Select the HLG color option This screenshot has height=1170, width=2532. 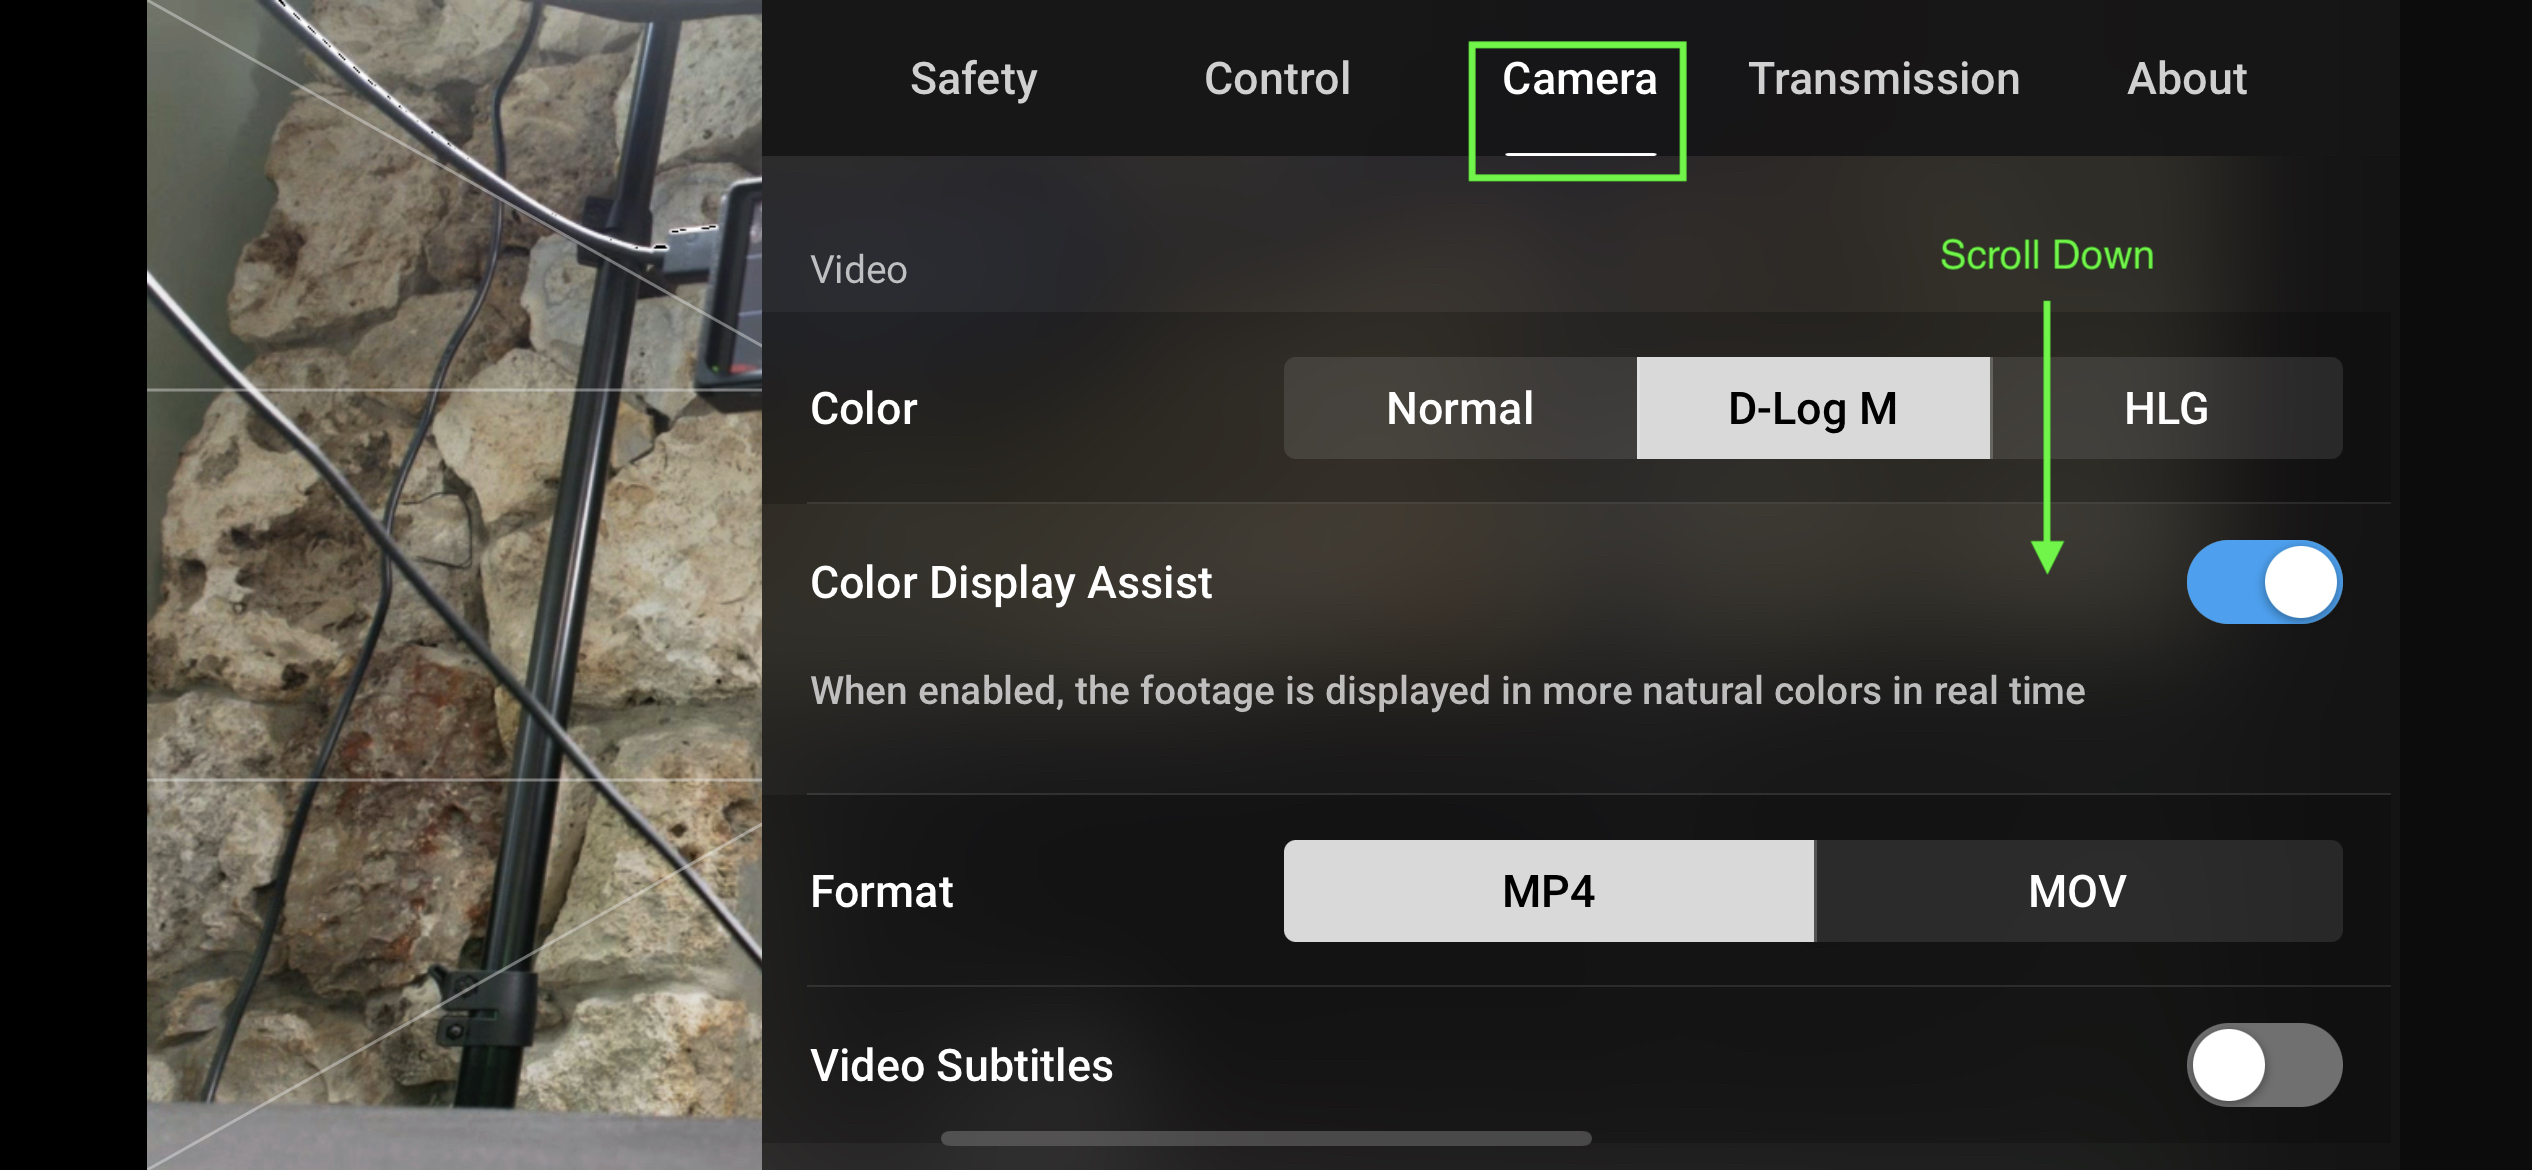tap(2166, 408)
